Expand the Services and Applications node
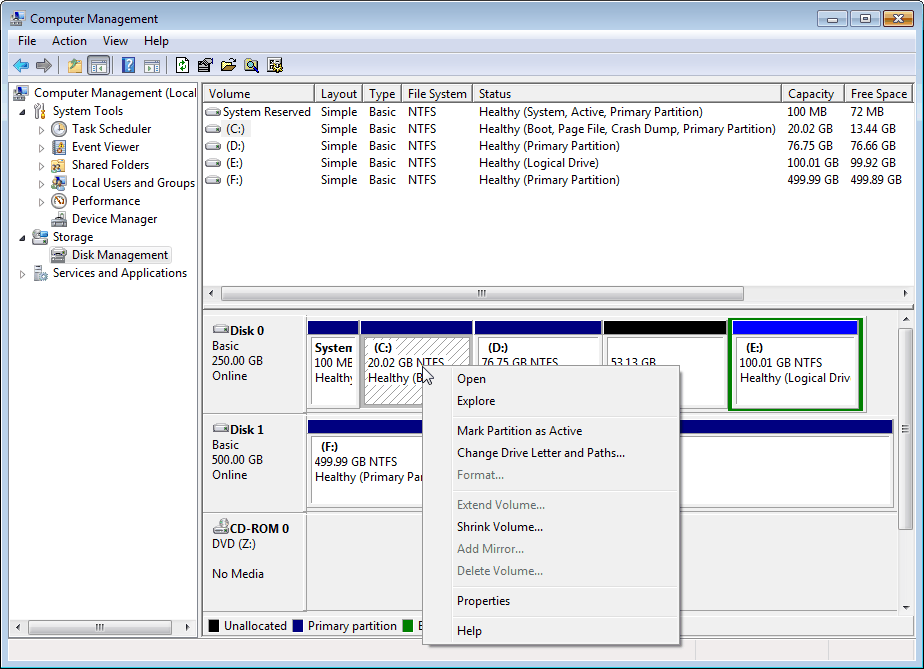The height and width of the screenshot is (669, 924). click(22, 274)
